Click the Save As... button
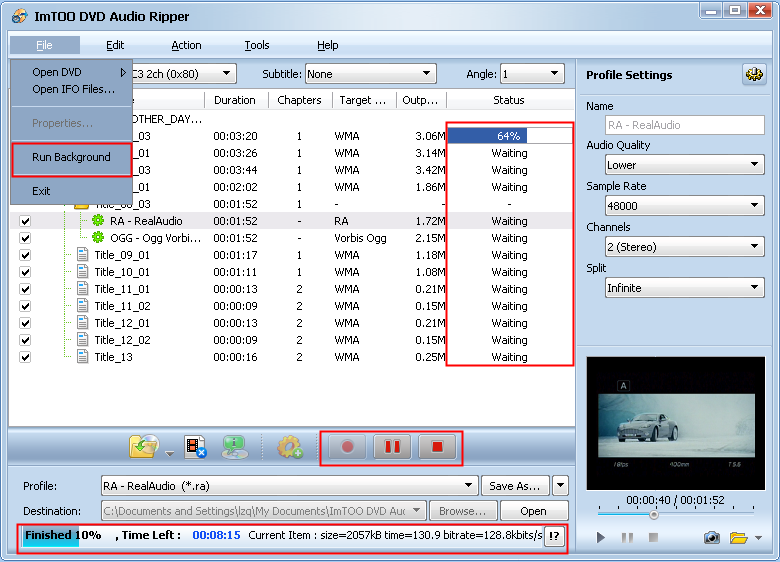Image resolution: width=780 pixels, height=562 pixels. [514, 485]
